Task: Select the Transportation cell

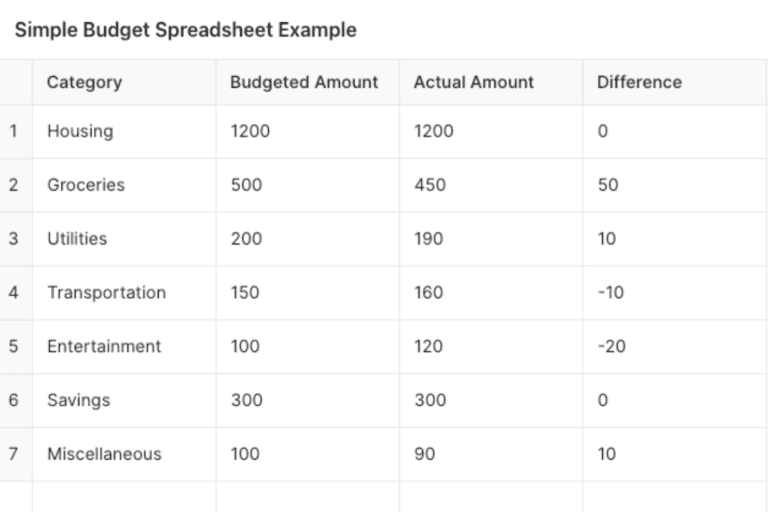Action: click(106, 293)
